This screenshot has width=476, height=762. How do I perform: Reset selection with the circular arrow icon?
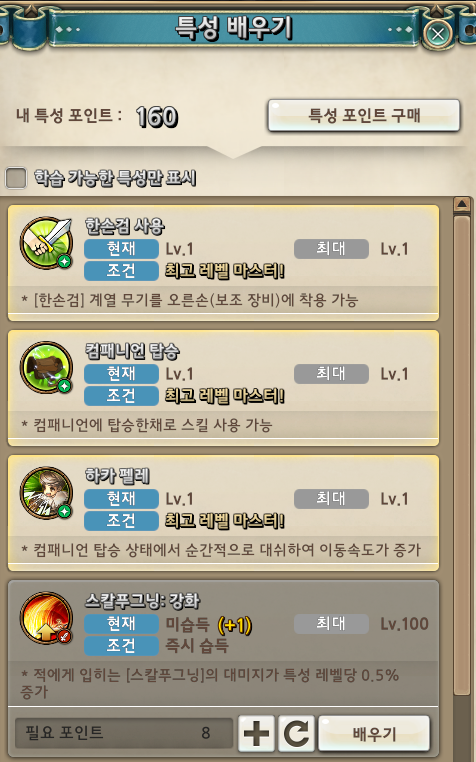[x=296, y=733]
